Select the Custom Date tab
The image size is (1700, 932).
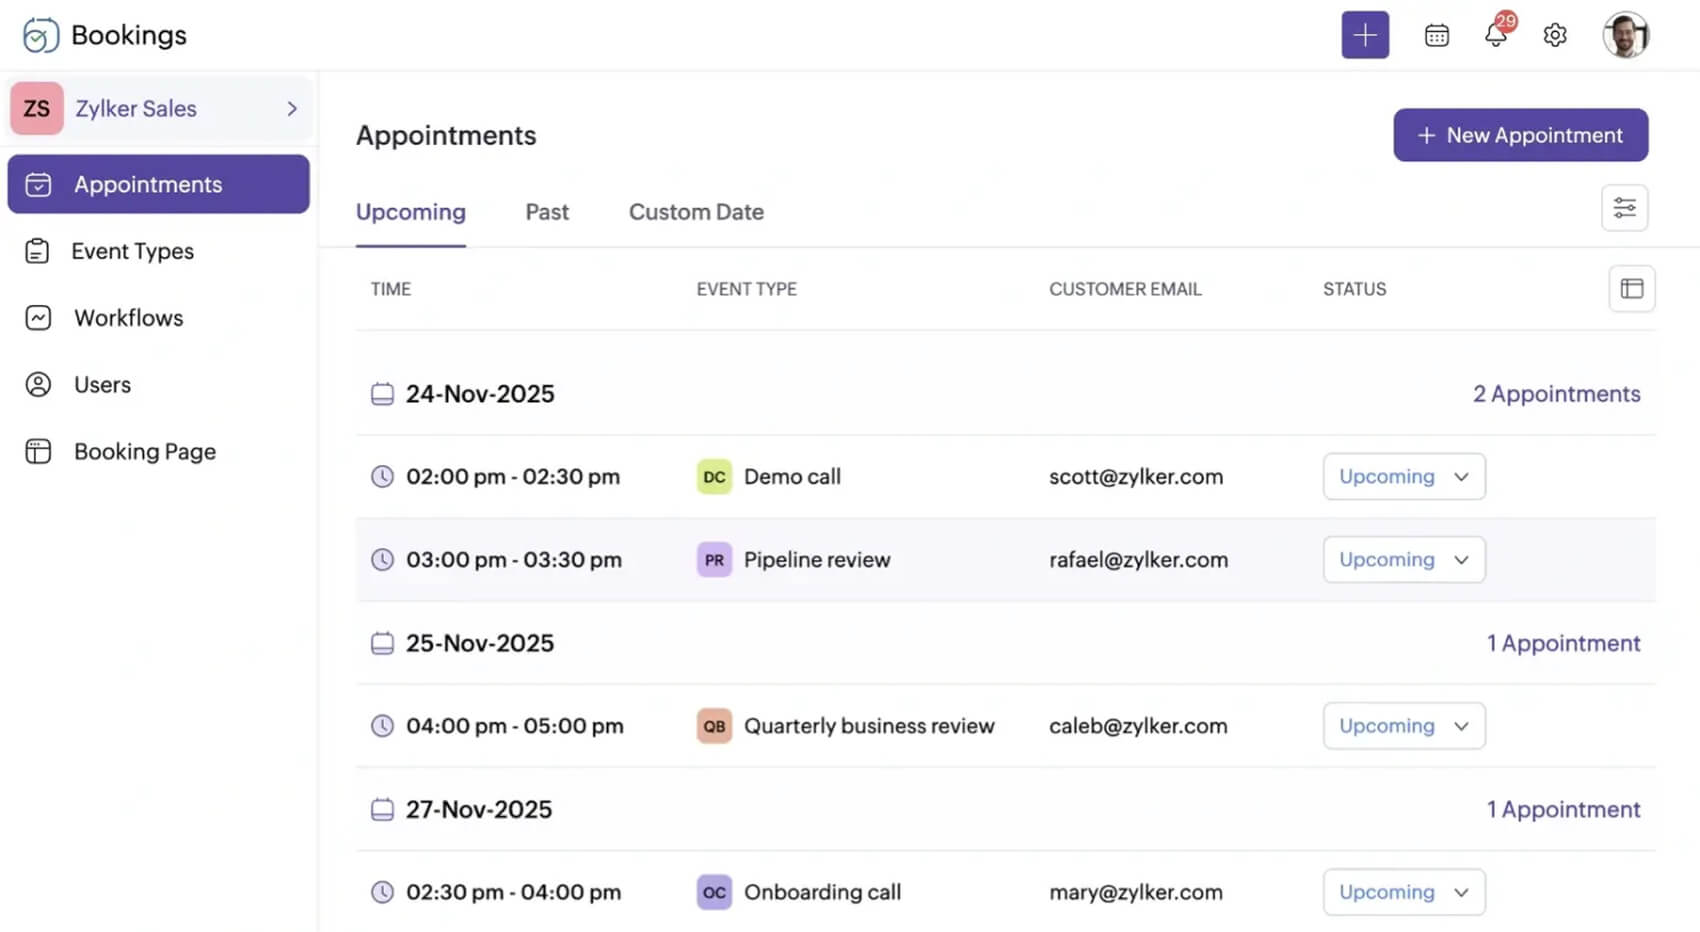(696, 212)
